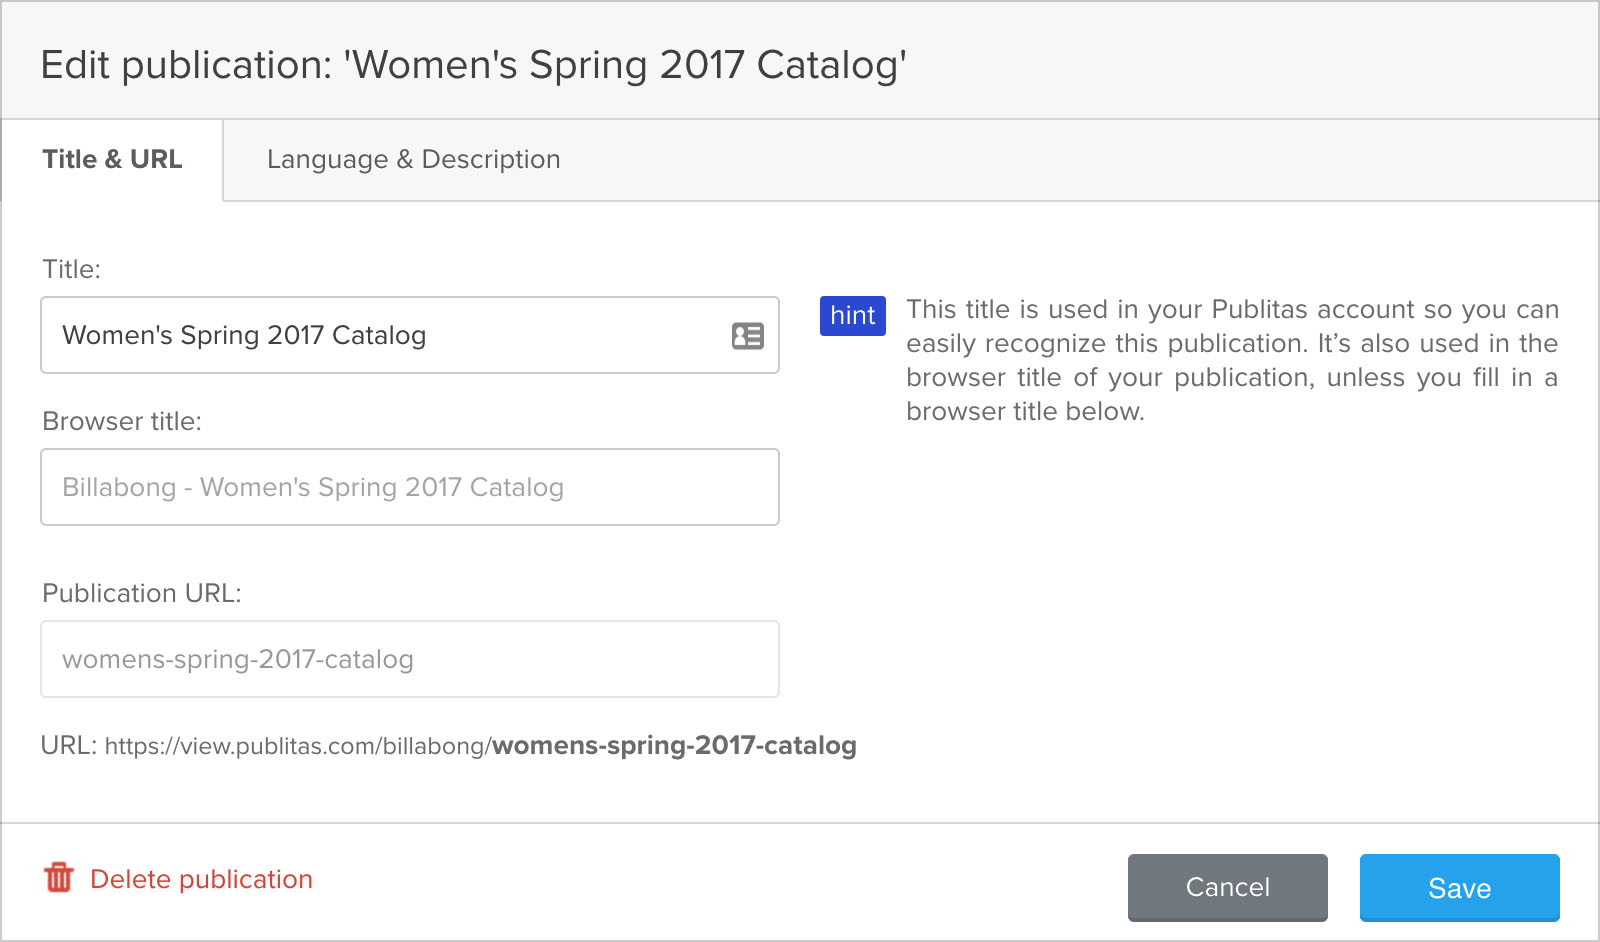The width and height of the screenshot is (1600, 942).
Task: Switch to the Language & Description tab
Action: pos(412,159)
